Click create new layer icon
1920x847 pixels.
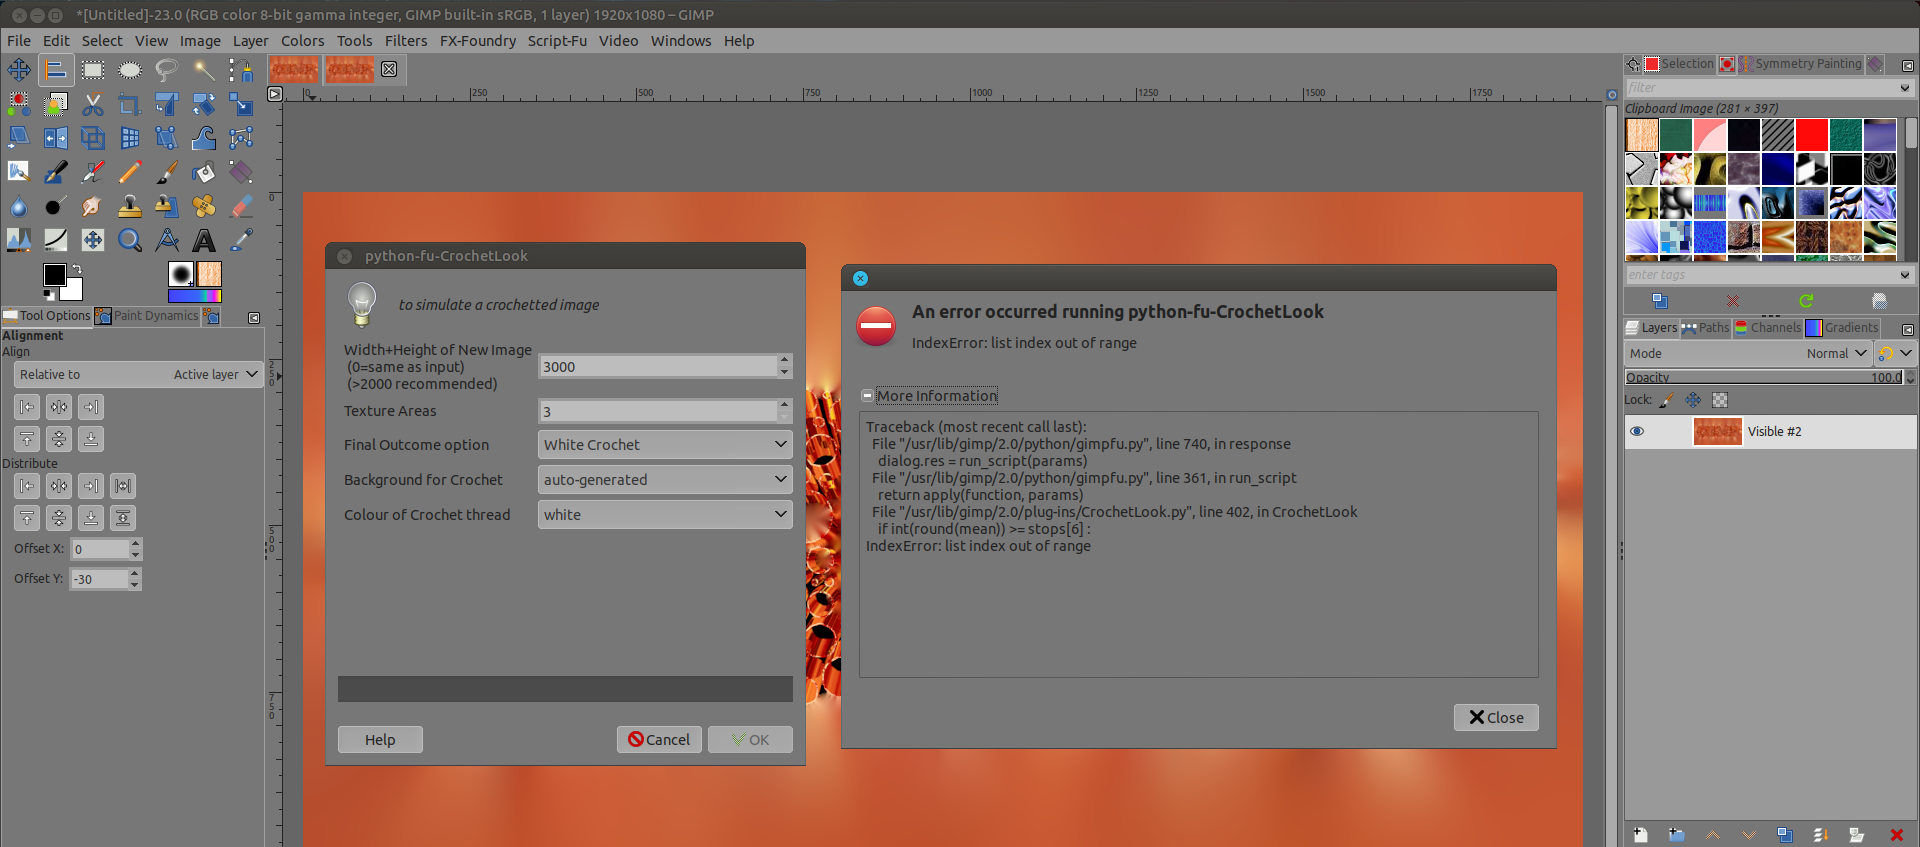pyautogui.click(x=1640, y=835)
